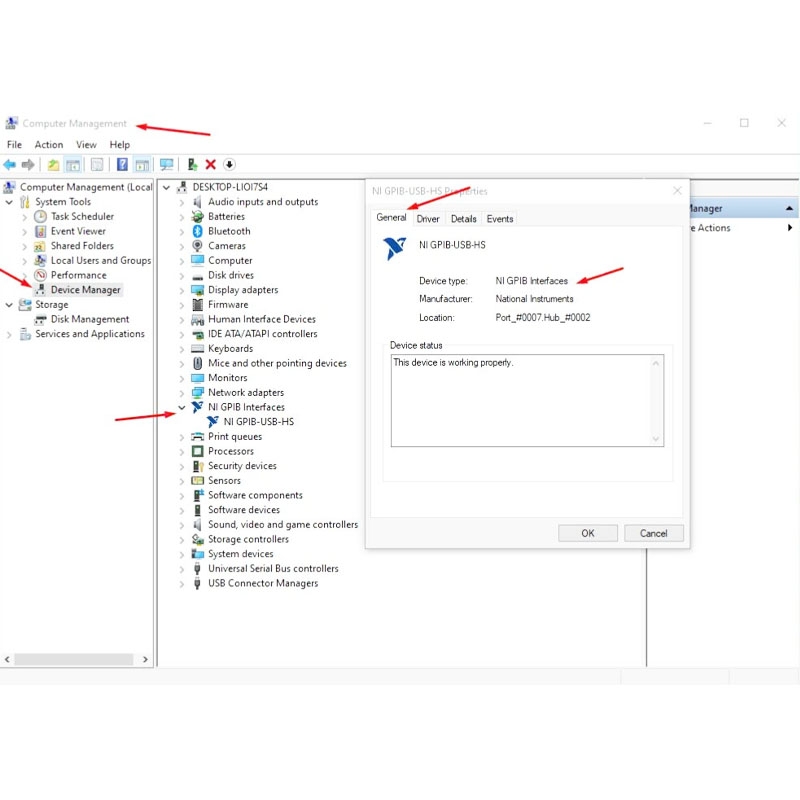Click the Storage controllers category
Image resolution: width=800 pixels, height=800 pixels.
click(248, 539)
